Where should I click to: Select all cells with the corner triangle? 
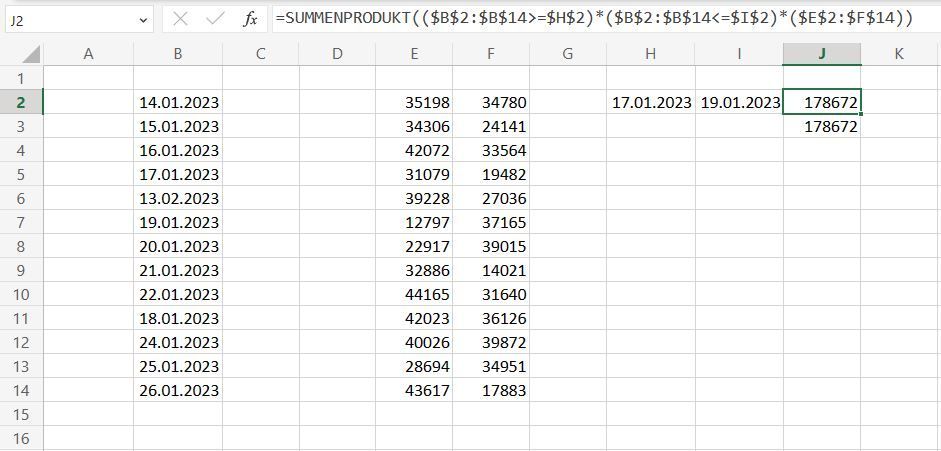(31, 55)
